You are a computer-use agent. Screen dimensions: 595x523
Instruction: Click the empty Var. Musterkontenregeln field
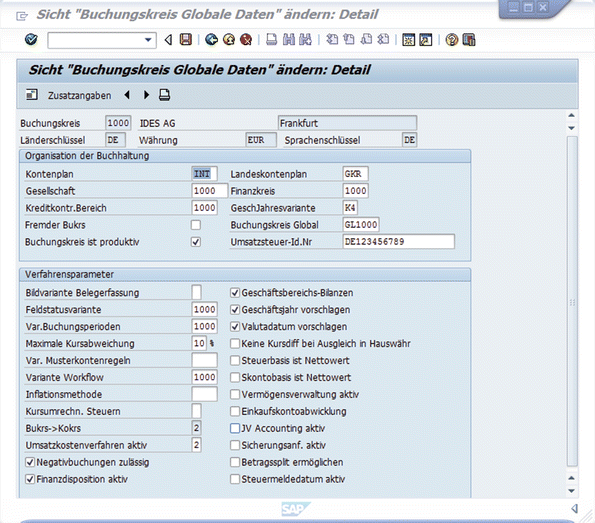pos(205,360)
